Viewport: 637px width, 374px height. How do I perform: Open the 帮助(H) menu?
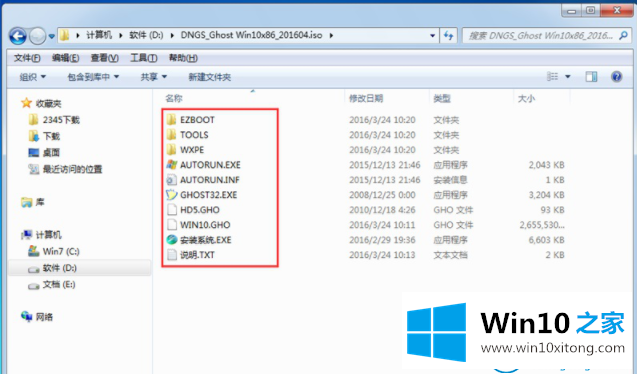point(183,58)
